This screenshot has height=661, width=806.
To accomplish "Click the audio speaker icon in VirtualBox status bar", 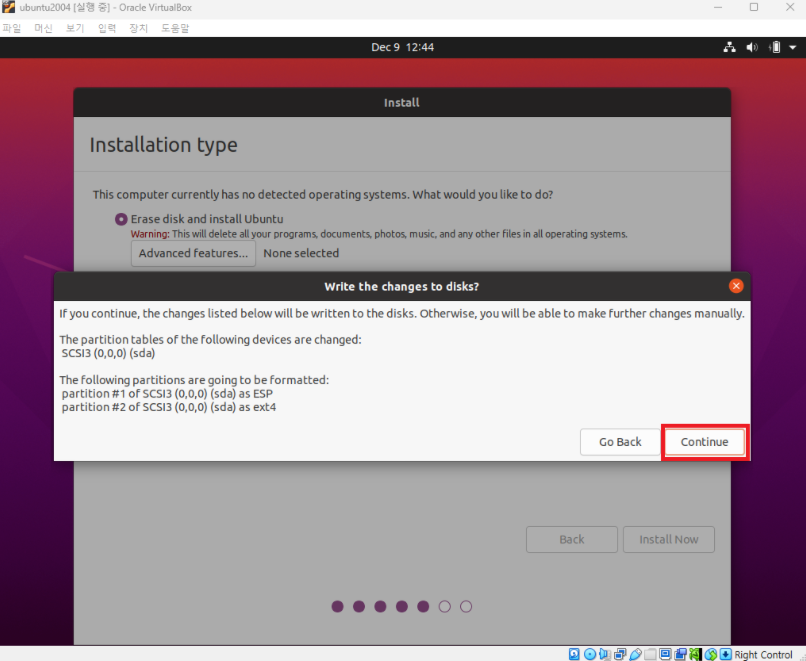I will [x=605, y=654].
